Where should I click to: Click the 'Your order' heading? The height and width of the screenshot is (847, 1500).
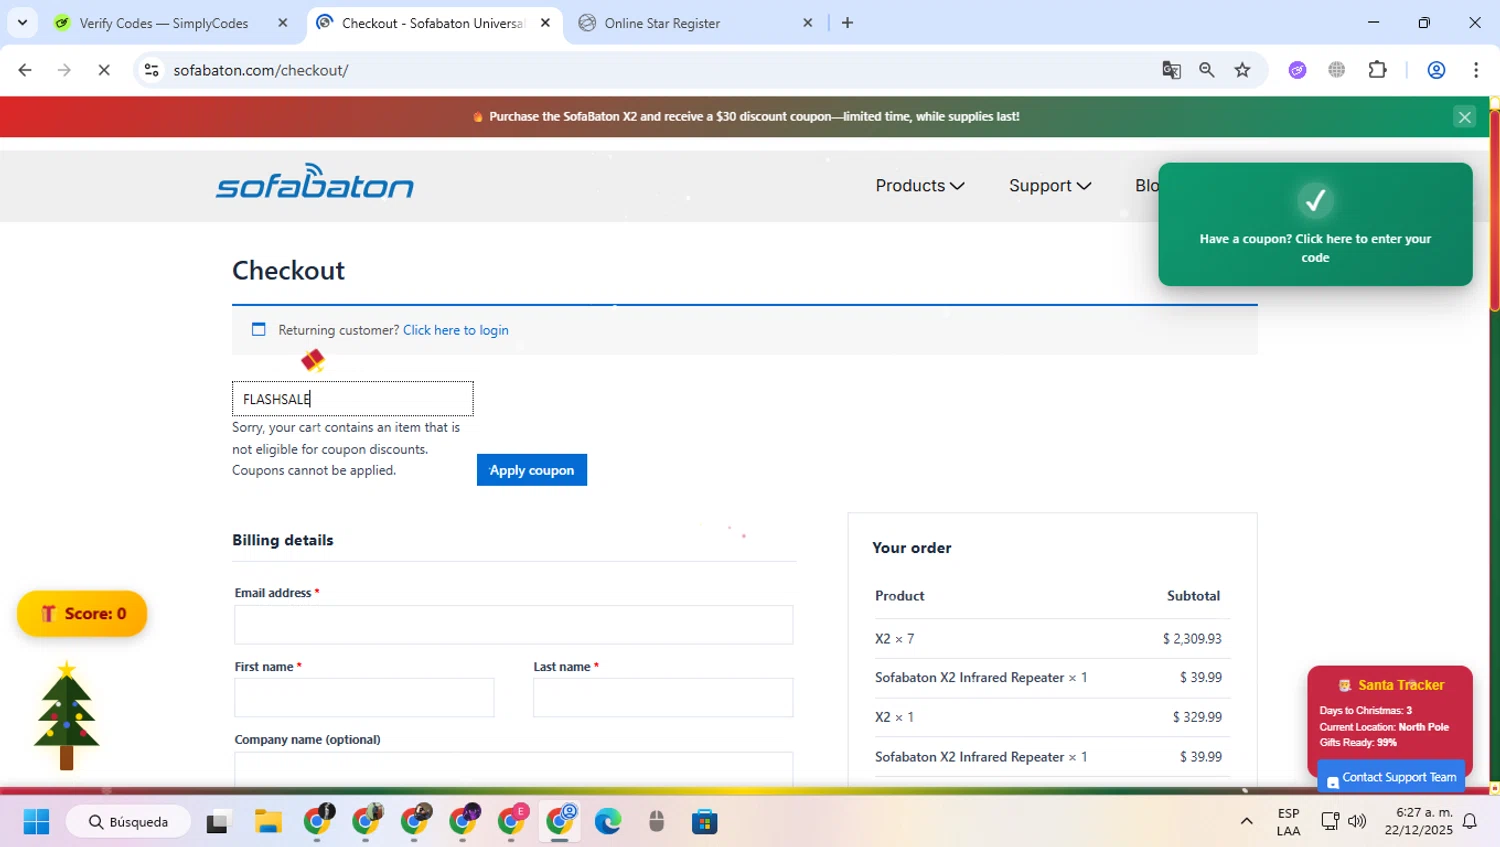click(912, 548)
